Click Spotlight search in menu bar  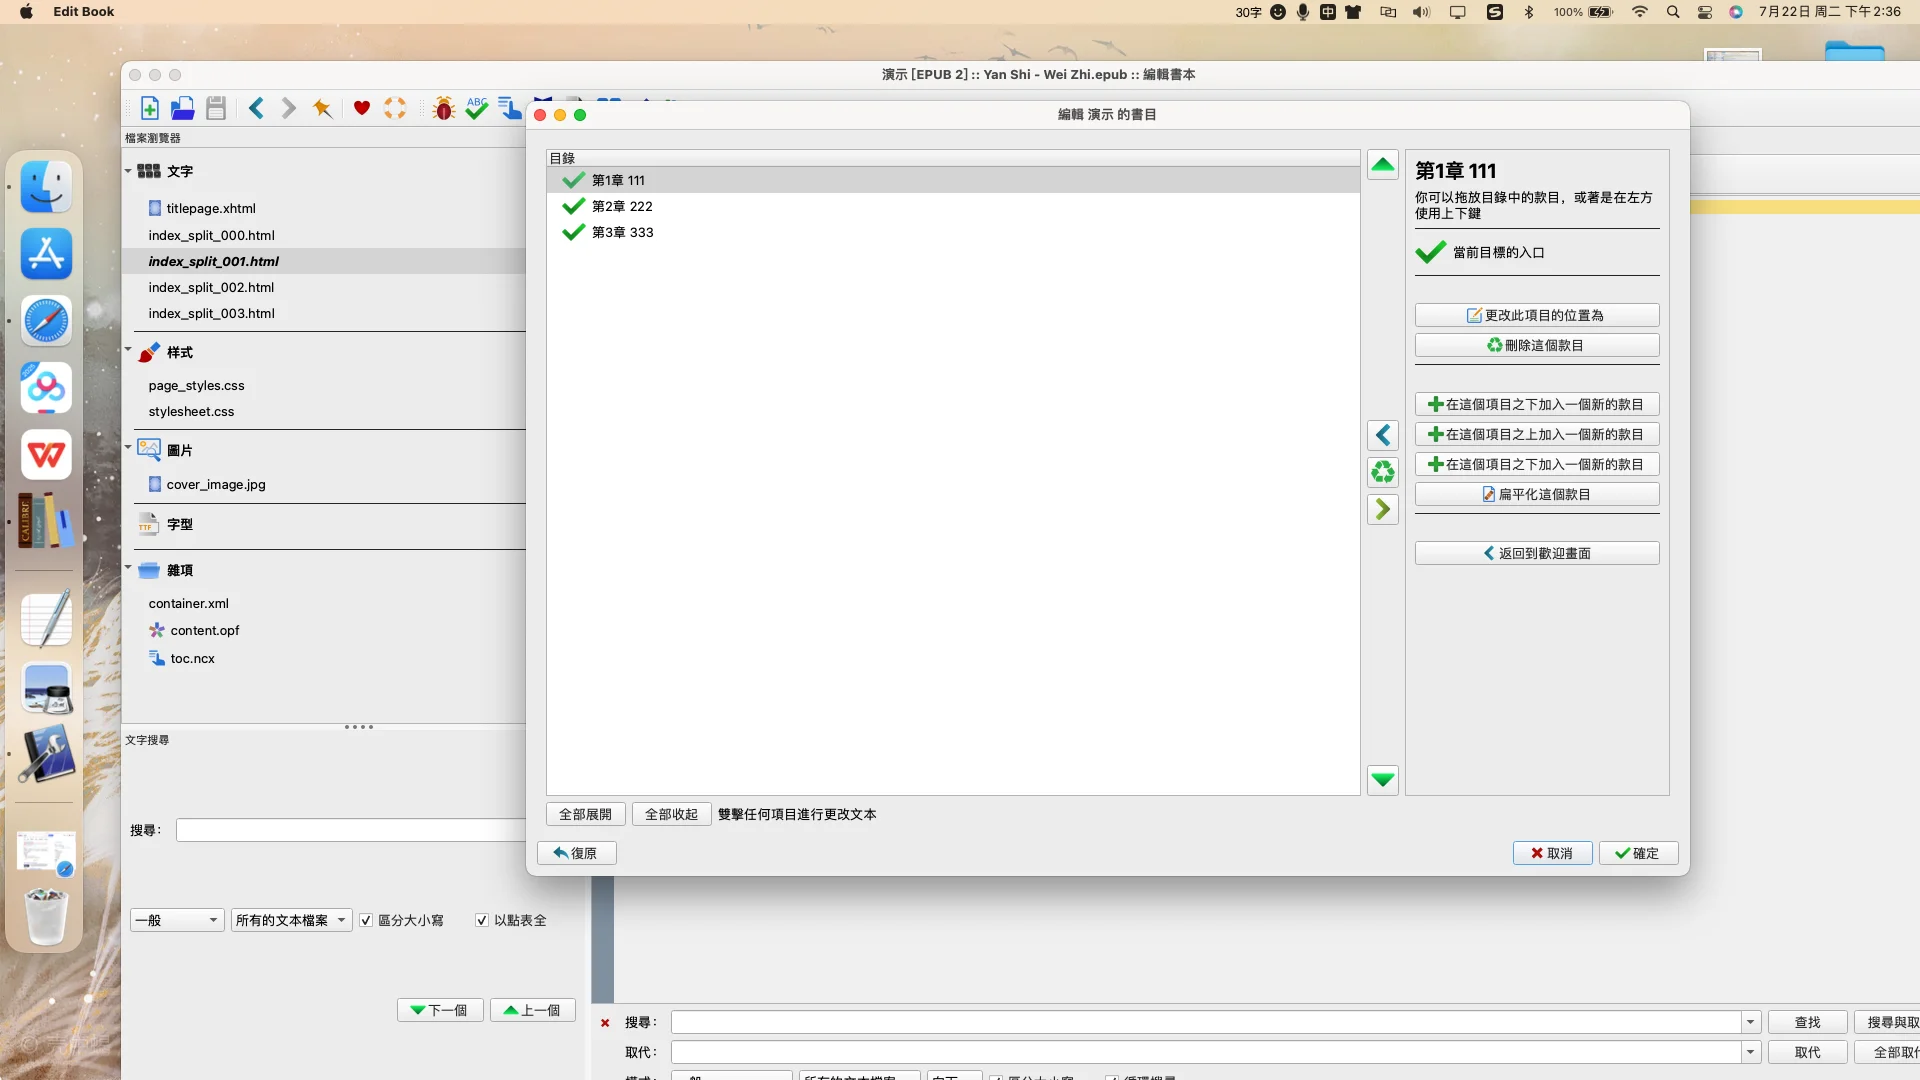coord(1673,12)
